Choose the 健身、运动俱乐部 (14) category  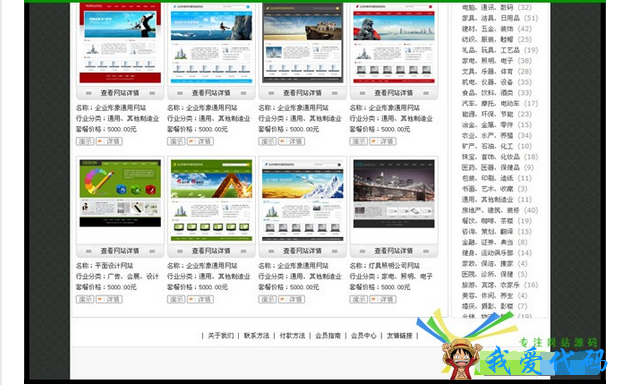tap(497, 253)
